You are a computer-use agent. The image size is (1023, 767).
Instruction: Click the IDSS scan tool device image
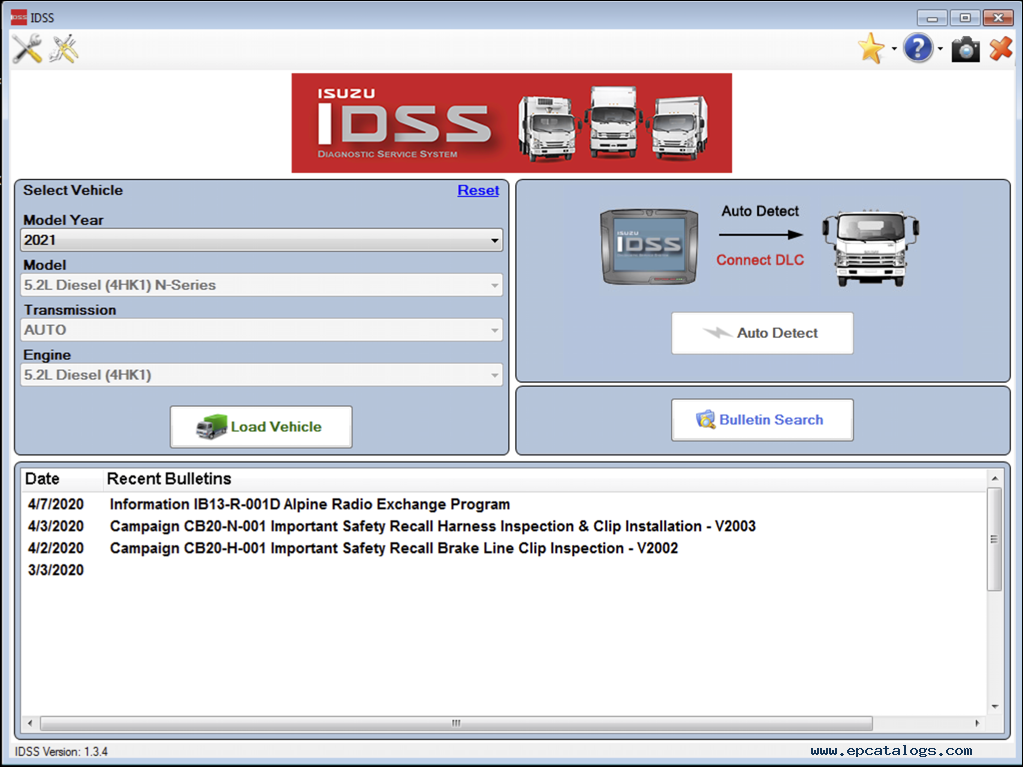(x=649, y=247)
